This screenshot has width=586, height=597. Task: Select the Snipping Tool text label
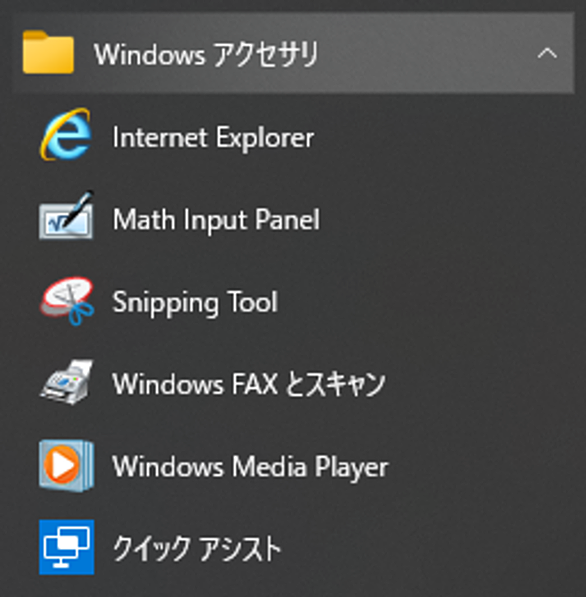tap(195, 302)
